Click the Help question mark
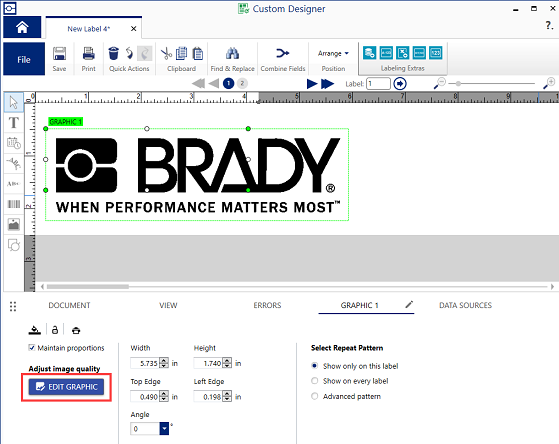The width and height of the screenshot is (559, 444). (x=549, y=25)
